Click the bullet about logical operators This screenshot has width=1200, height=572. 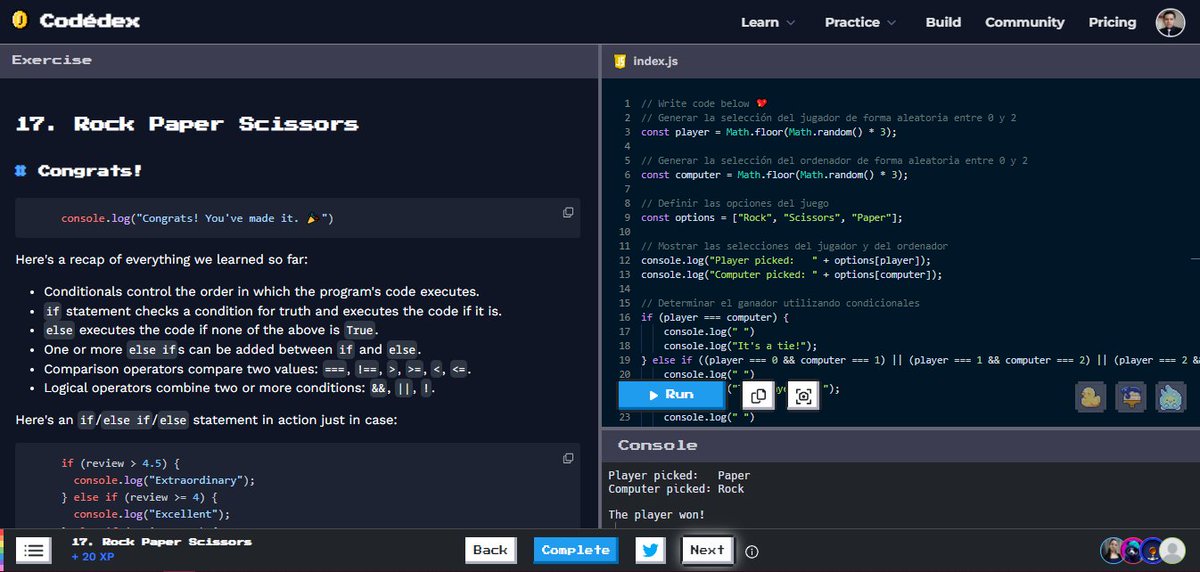coord(239,388)
